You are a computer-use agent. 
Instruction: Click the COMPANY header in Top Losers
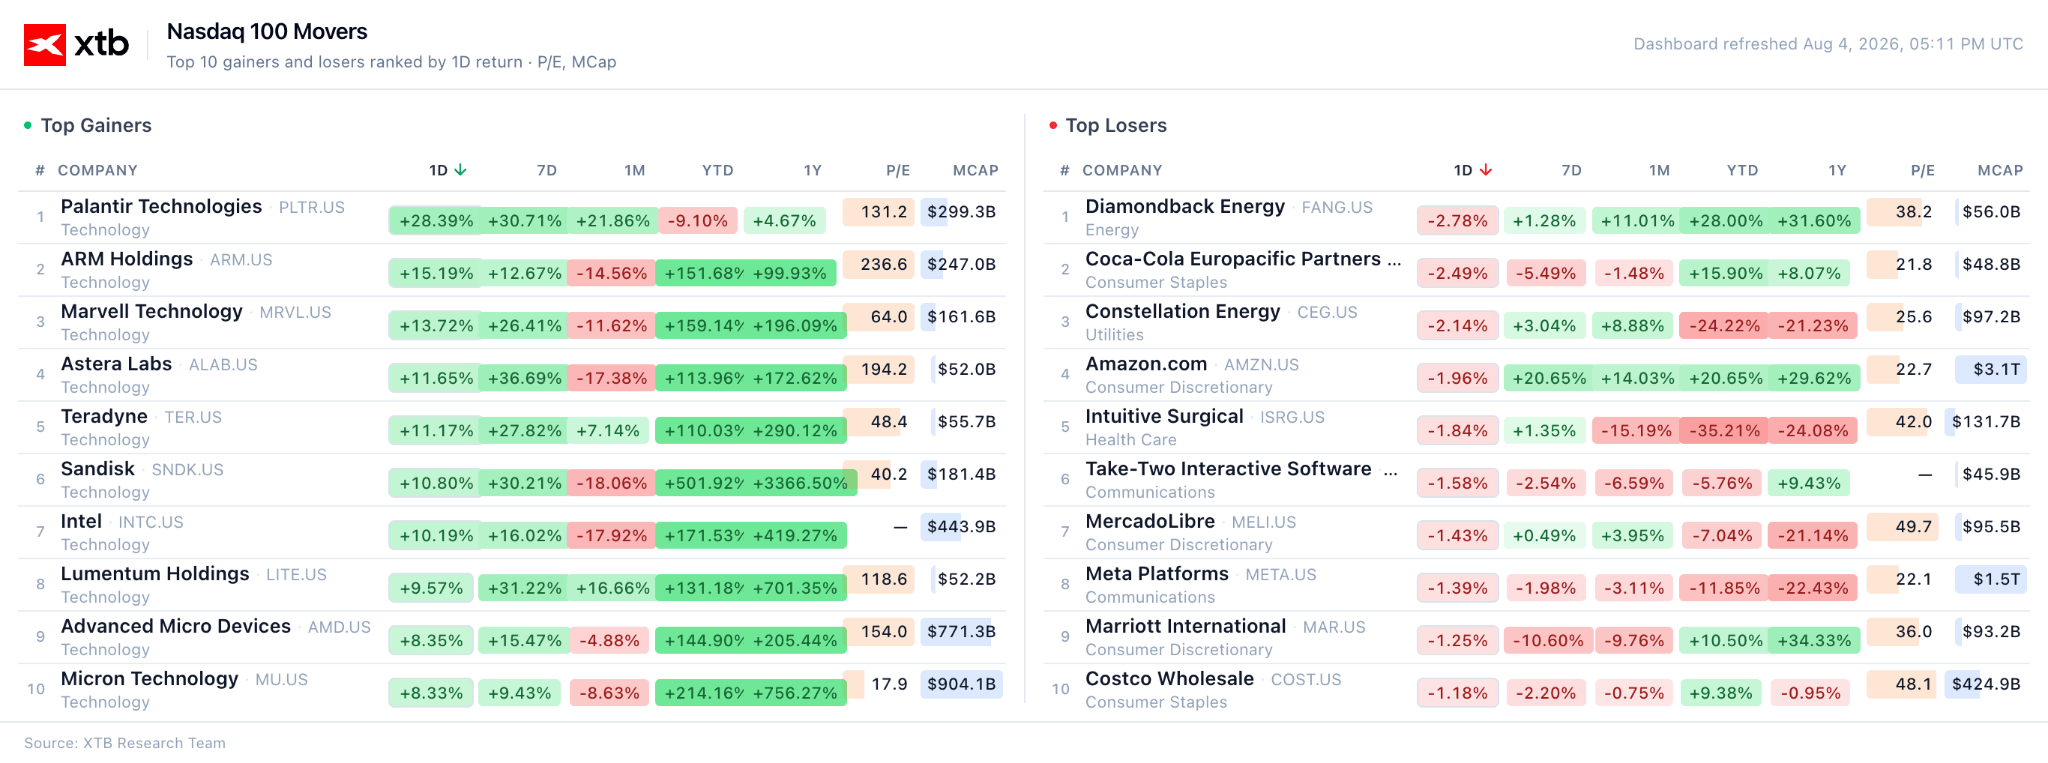(1123, 170)
